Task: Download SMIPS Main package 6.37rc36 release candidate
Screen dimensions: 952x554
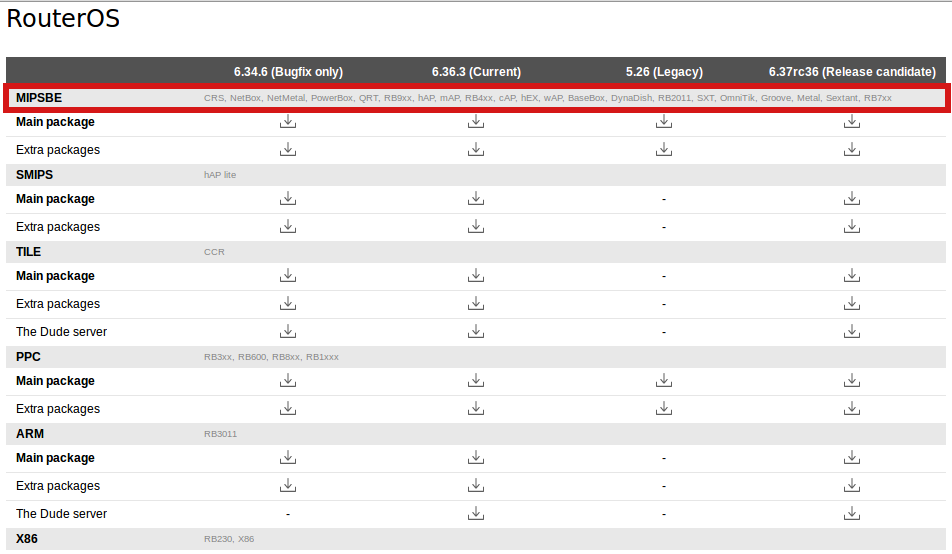Action: pos(852,199)
